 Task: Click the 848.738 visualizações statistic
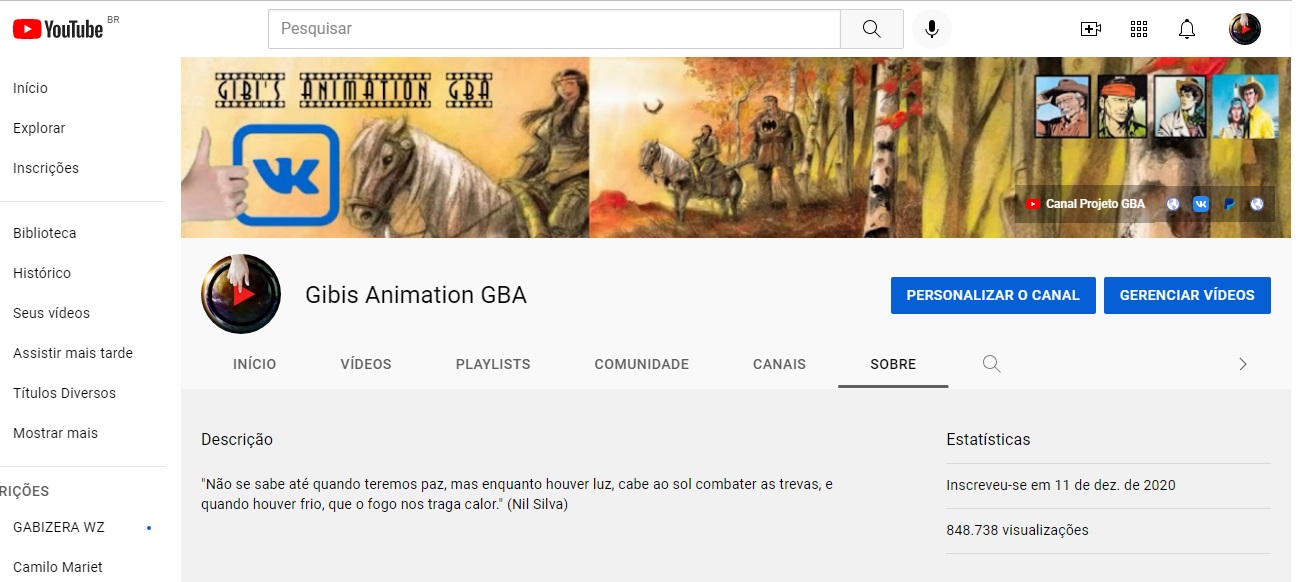1017,530
